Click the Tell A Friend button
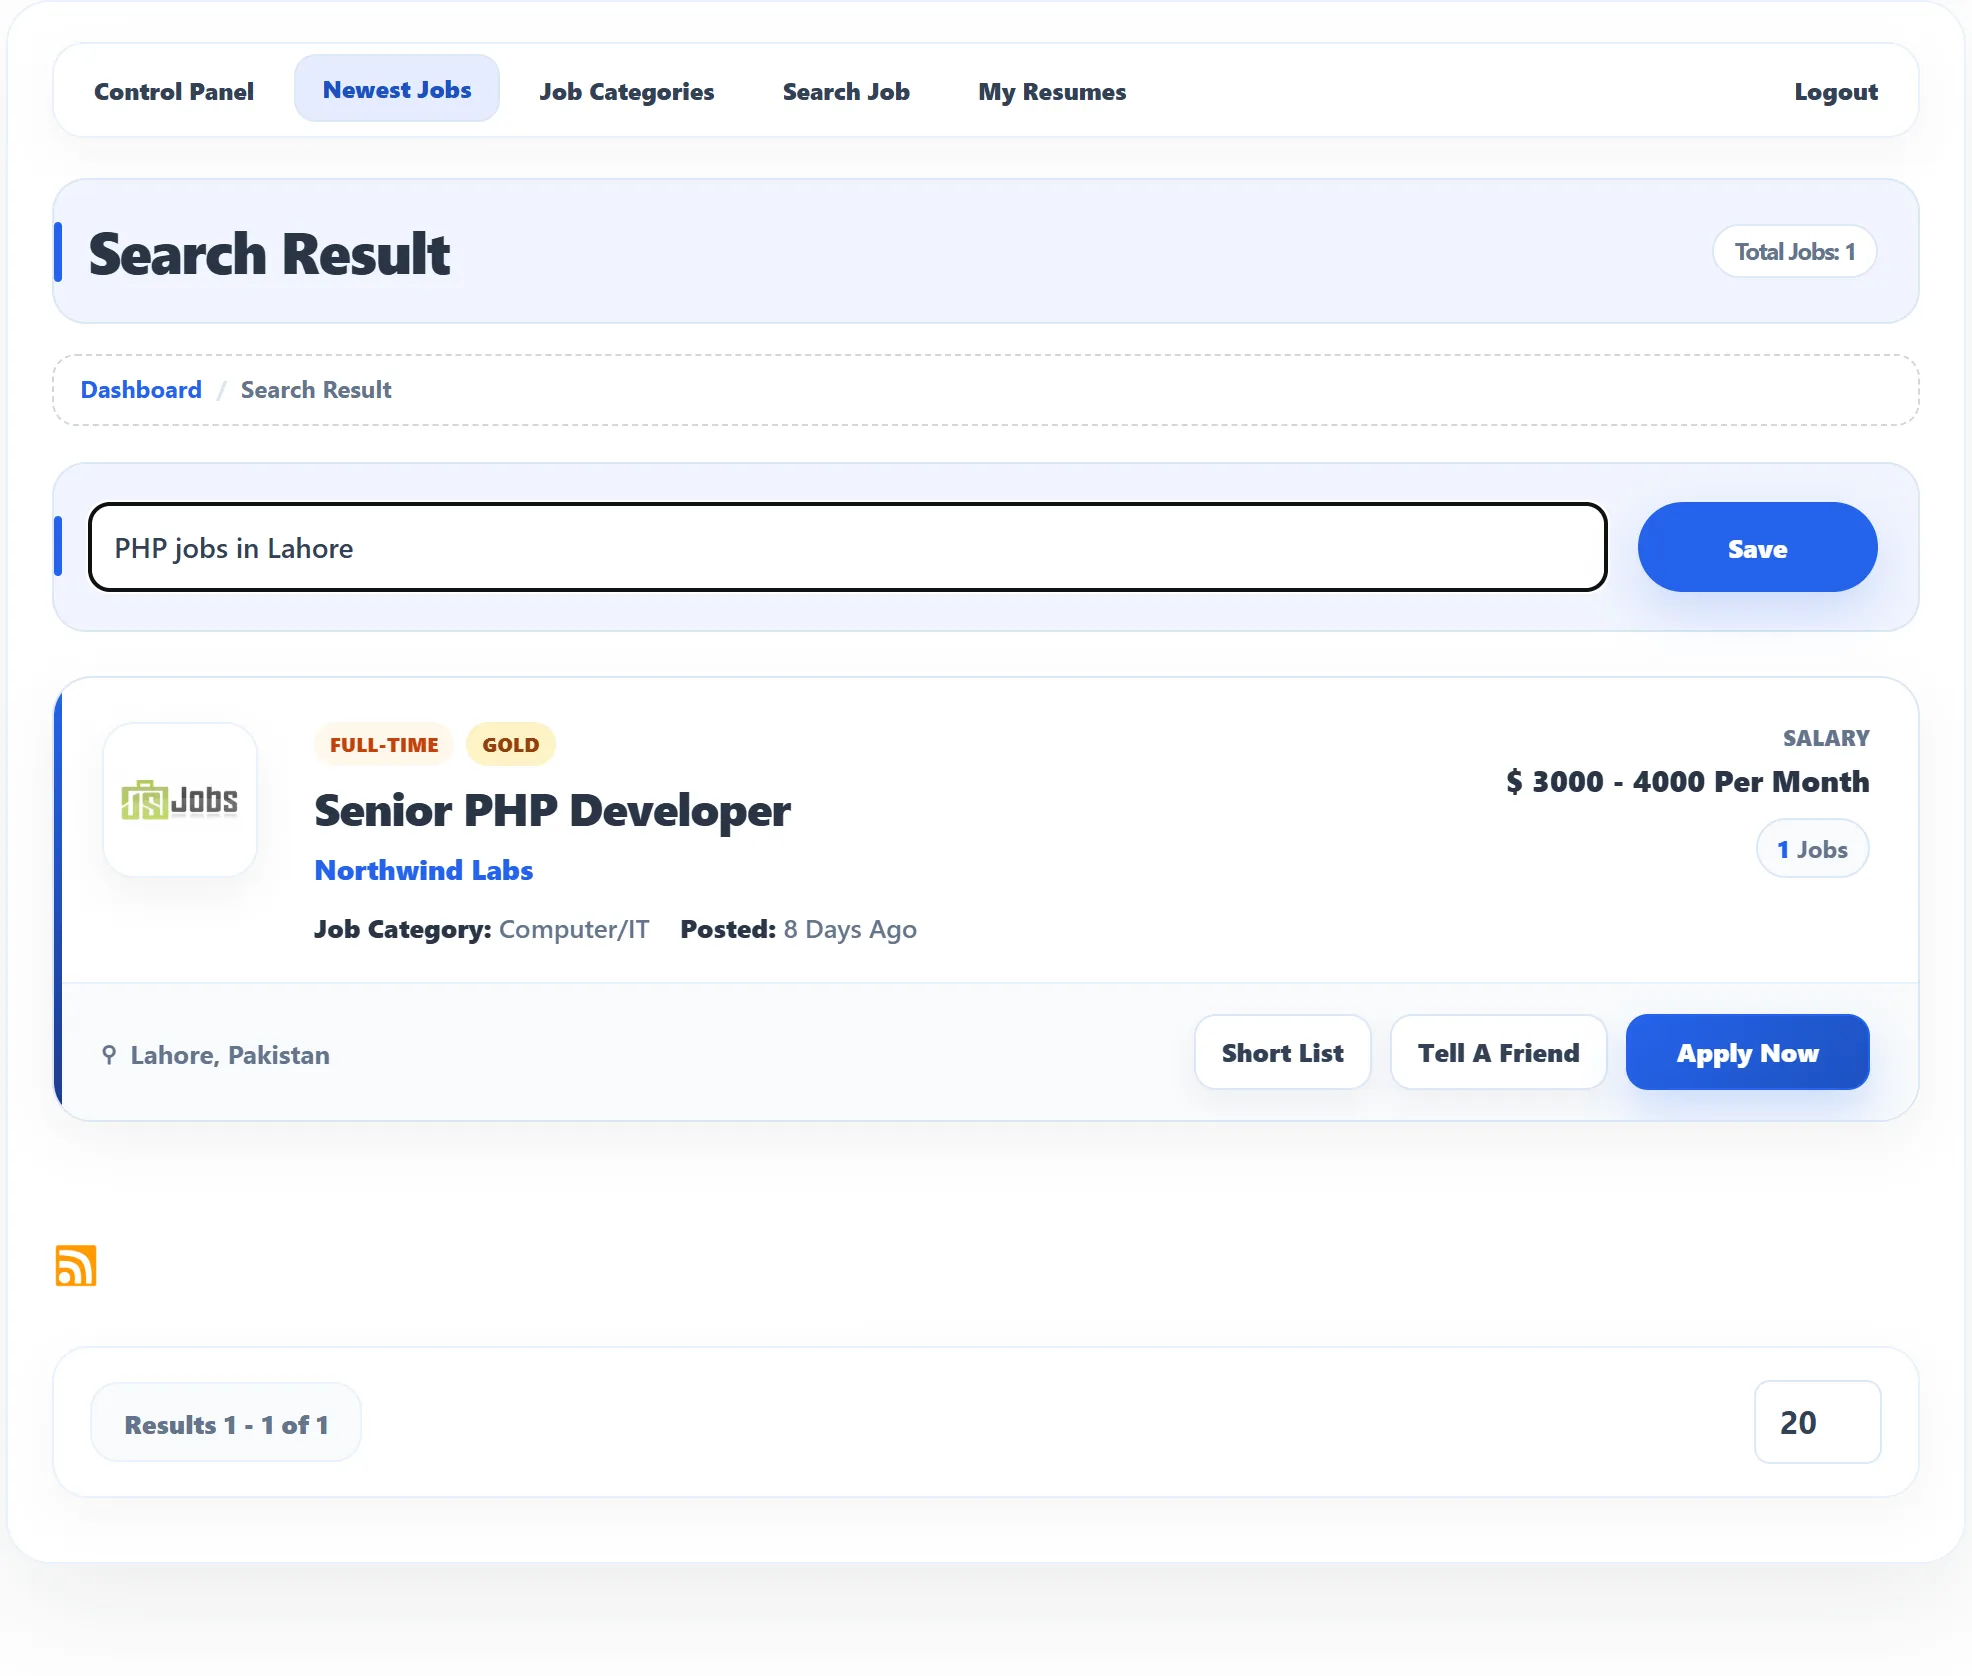The width and height of the screenshot is (1972, 1676). point(1498,1053)
